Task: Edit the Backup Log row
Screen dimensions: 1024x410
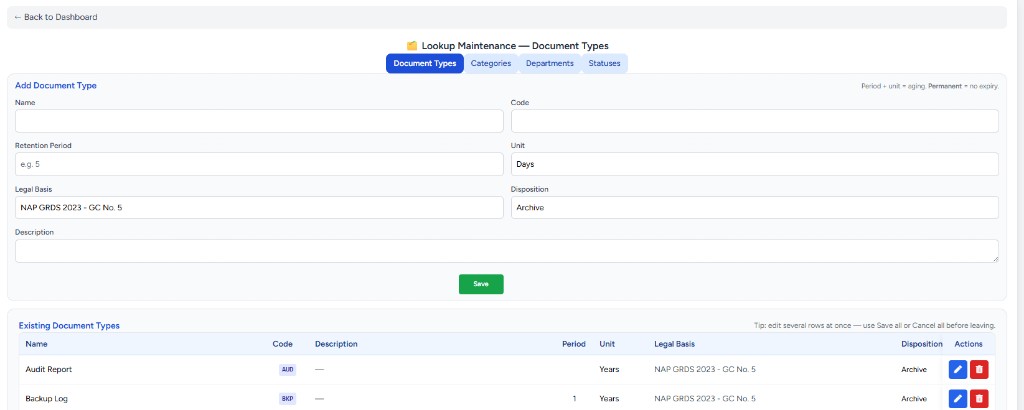Action: (957, 398)
